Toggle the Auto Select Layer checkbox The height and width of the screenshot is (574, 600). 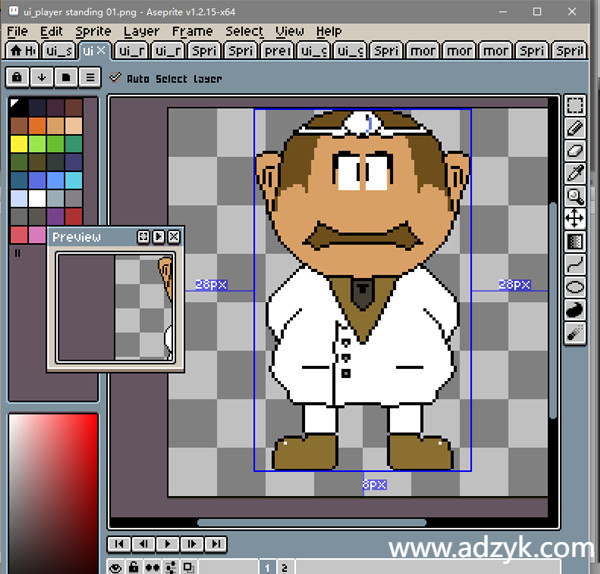tap(116, 78)
